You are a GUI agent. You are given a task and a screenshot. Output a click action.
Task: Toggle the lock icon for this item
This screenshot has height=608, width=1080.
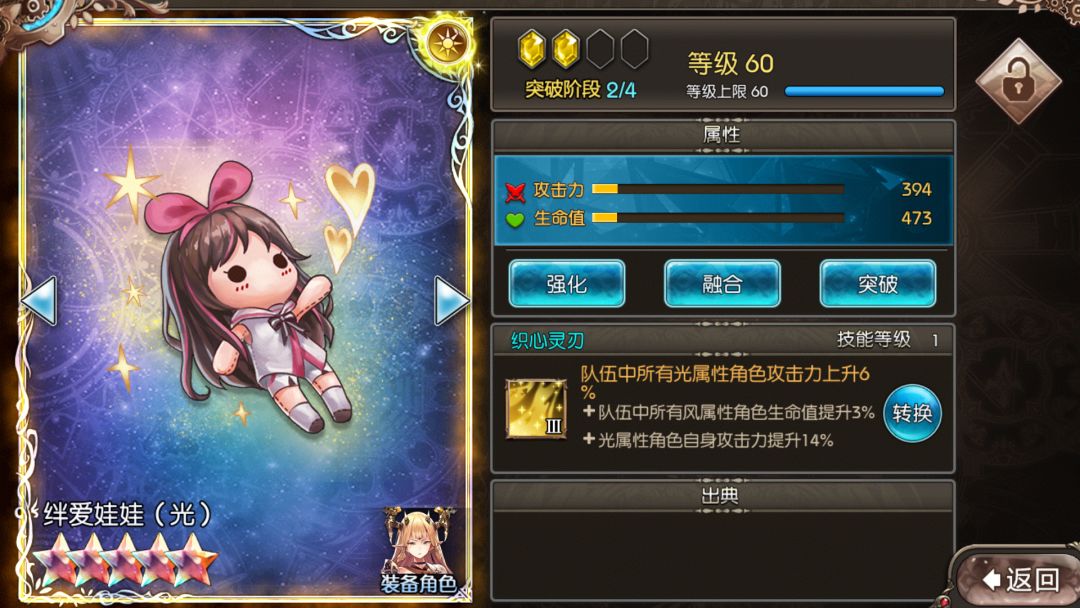1018,82
